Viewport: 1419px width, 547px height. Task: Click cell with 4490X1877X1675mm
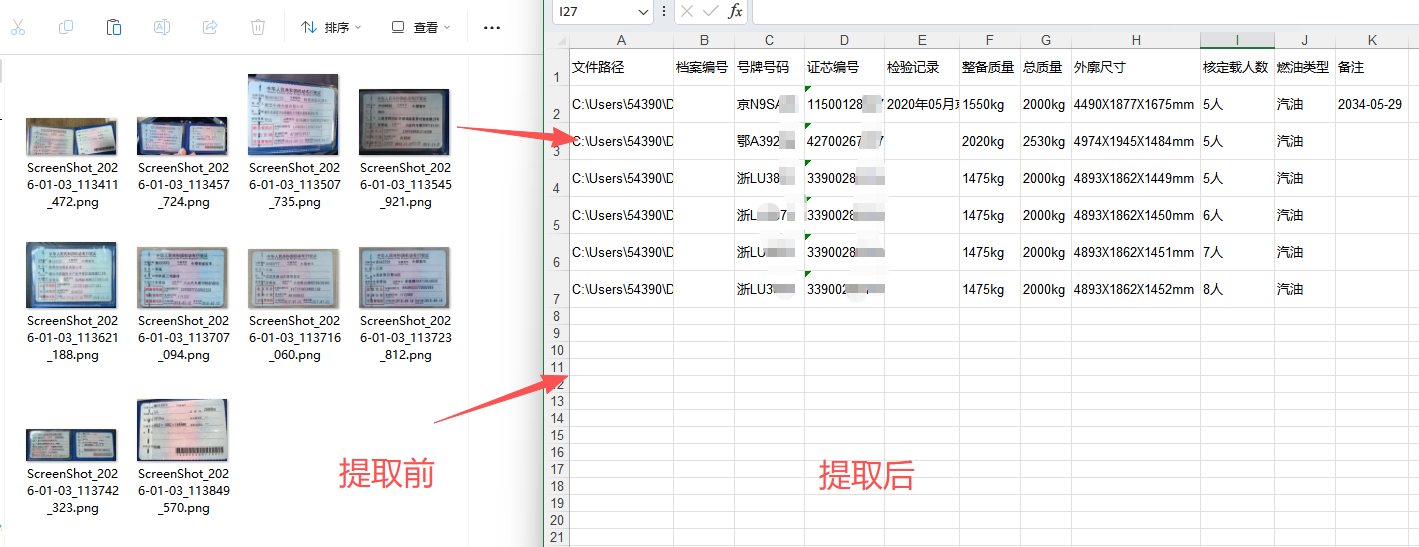1136,104
